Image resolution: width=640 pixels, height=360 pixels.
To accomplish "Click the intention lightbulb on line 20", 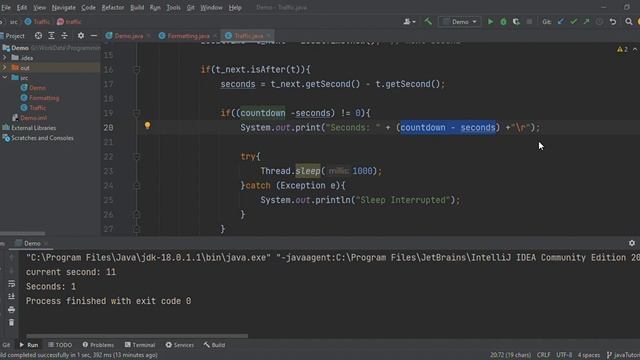I will 147,126.
